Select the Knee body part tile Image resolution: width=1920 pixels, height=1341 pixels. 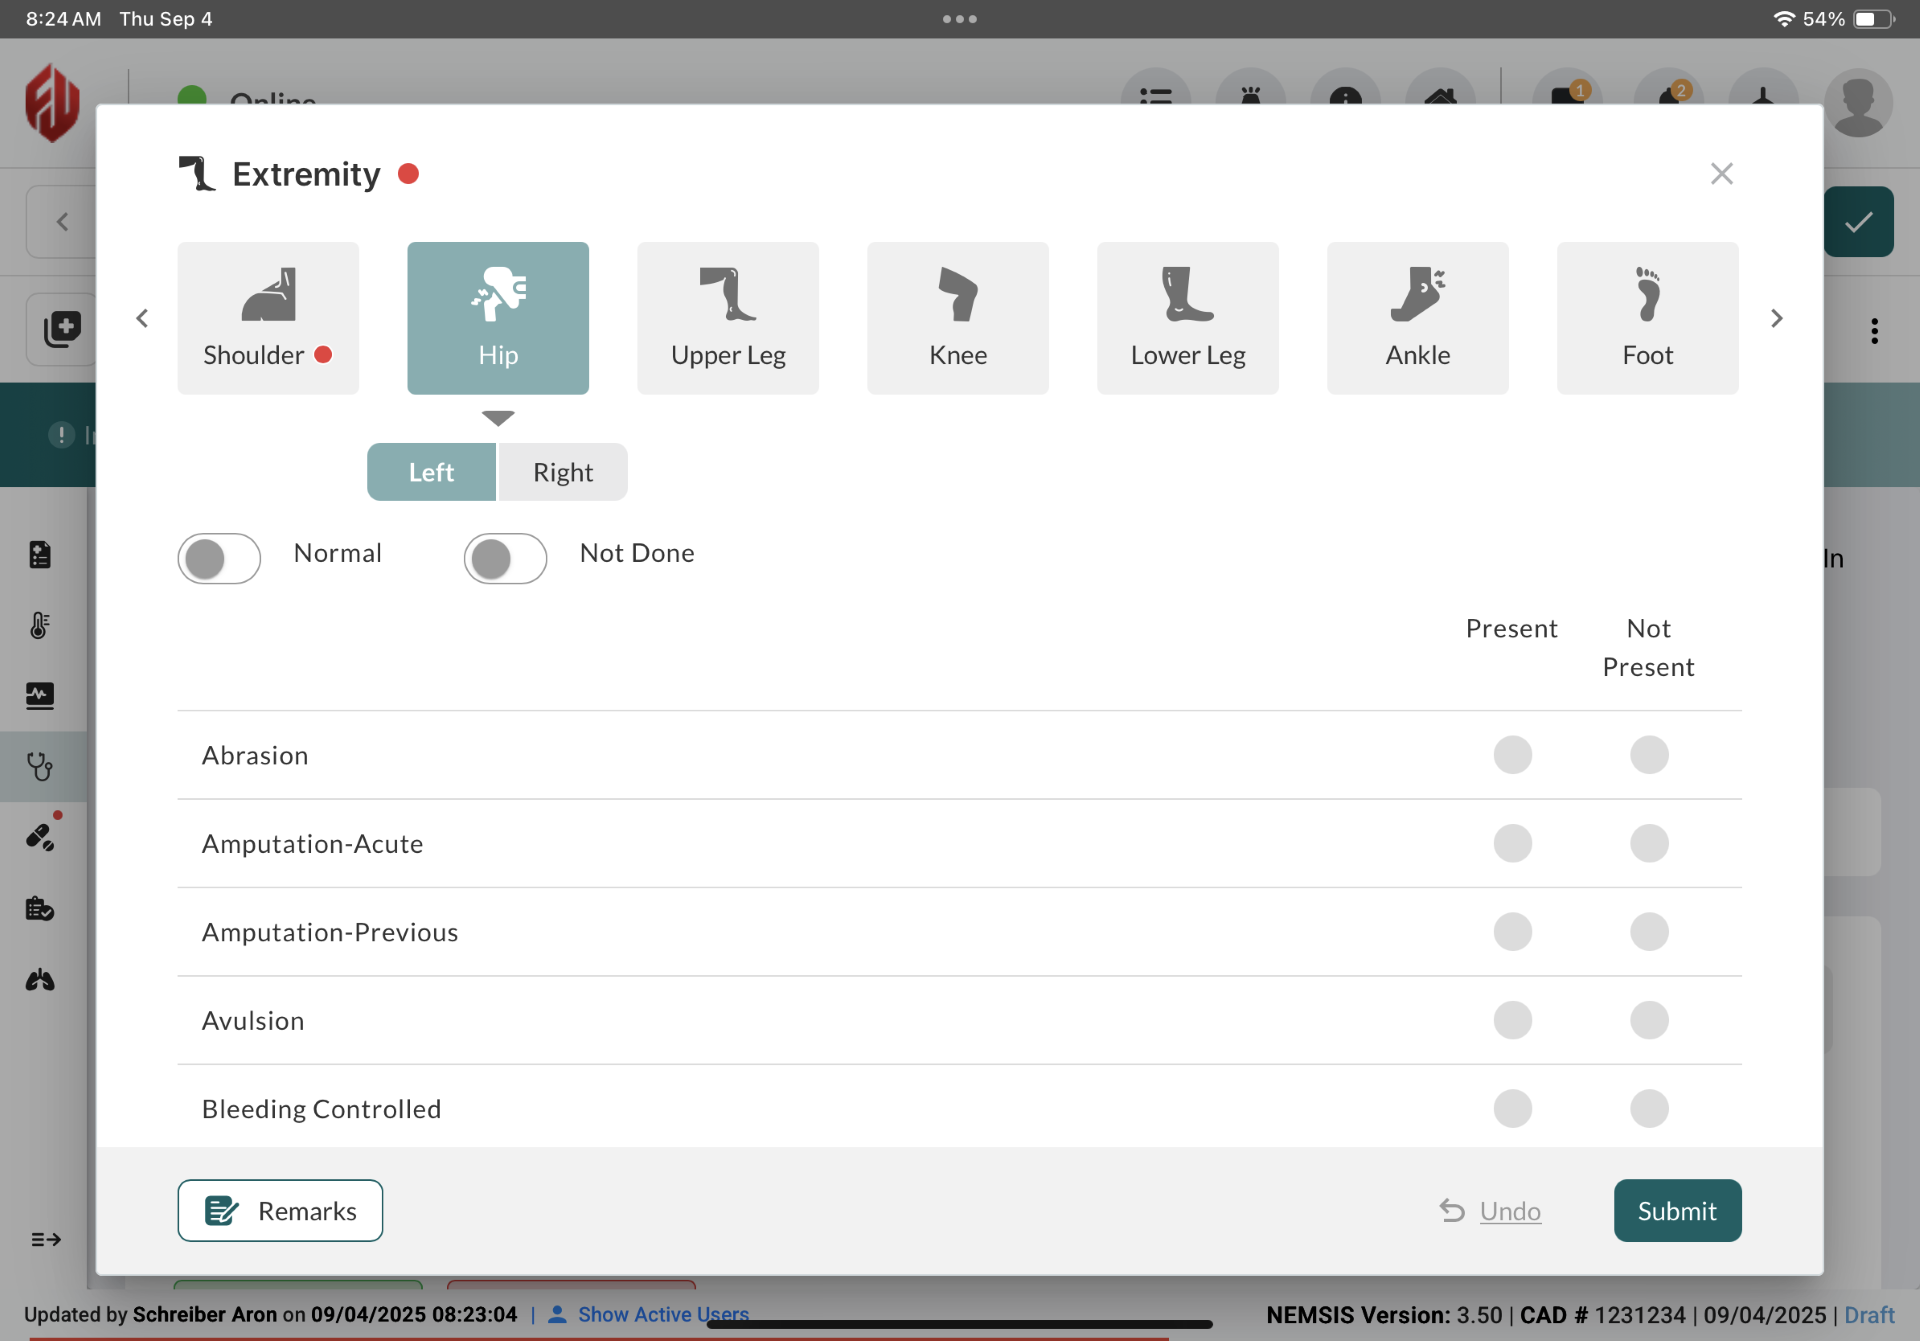pyautogui.click(x=957, y=318)
